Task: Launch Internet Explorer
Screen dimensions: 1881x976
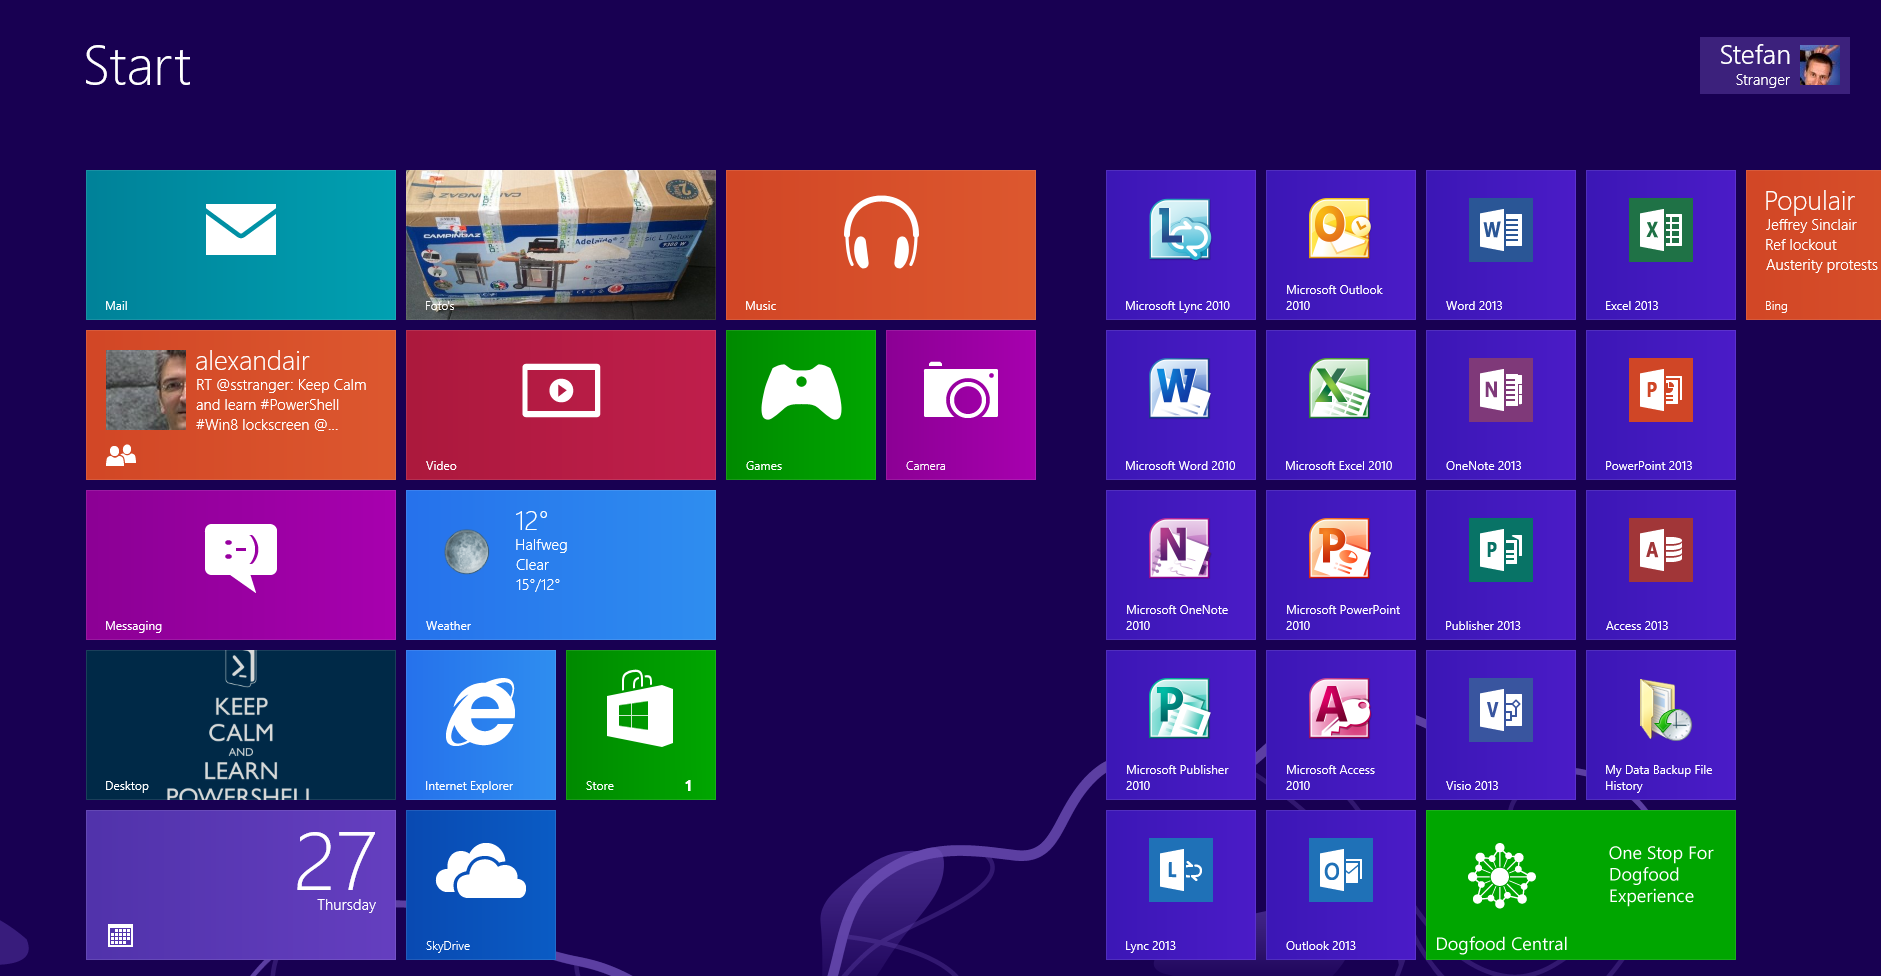Action: [481, 724]
